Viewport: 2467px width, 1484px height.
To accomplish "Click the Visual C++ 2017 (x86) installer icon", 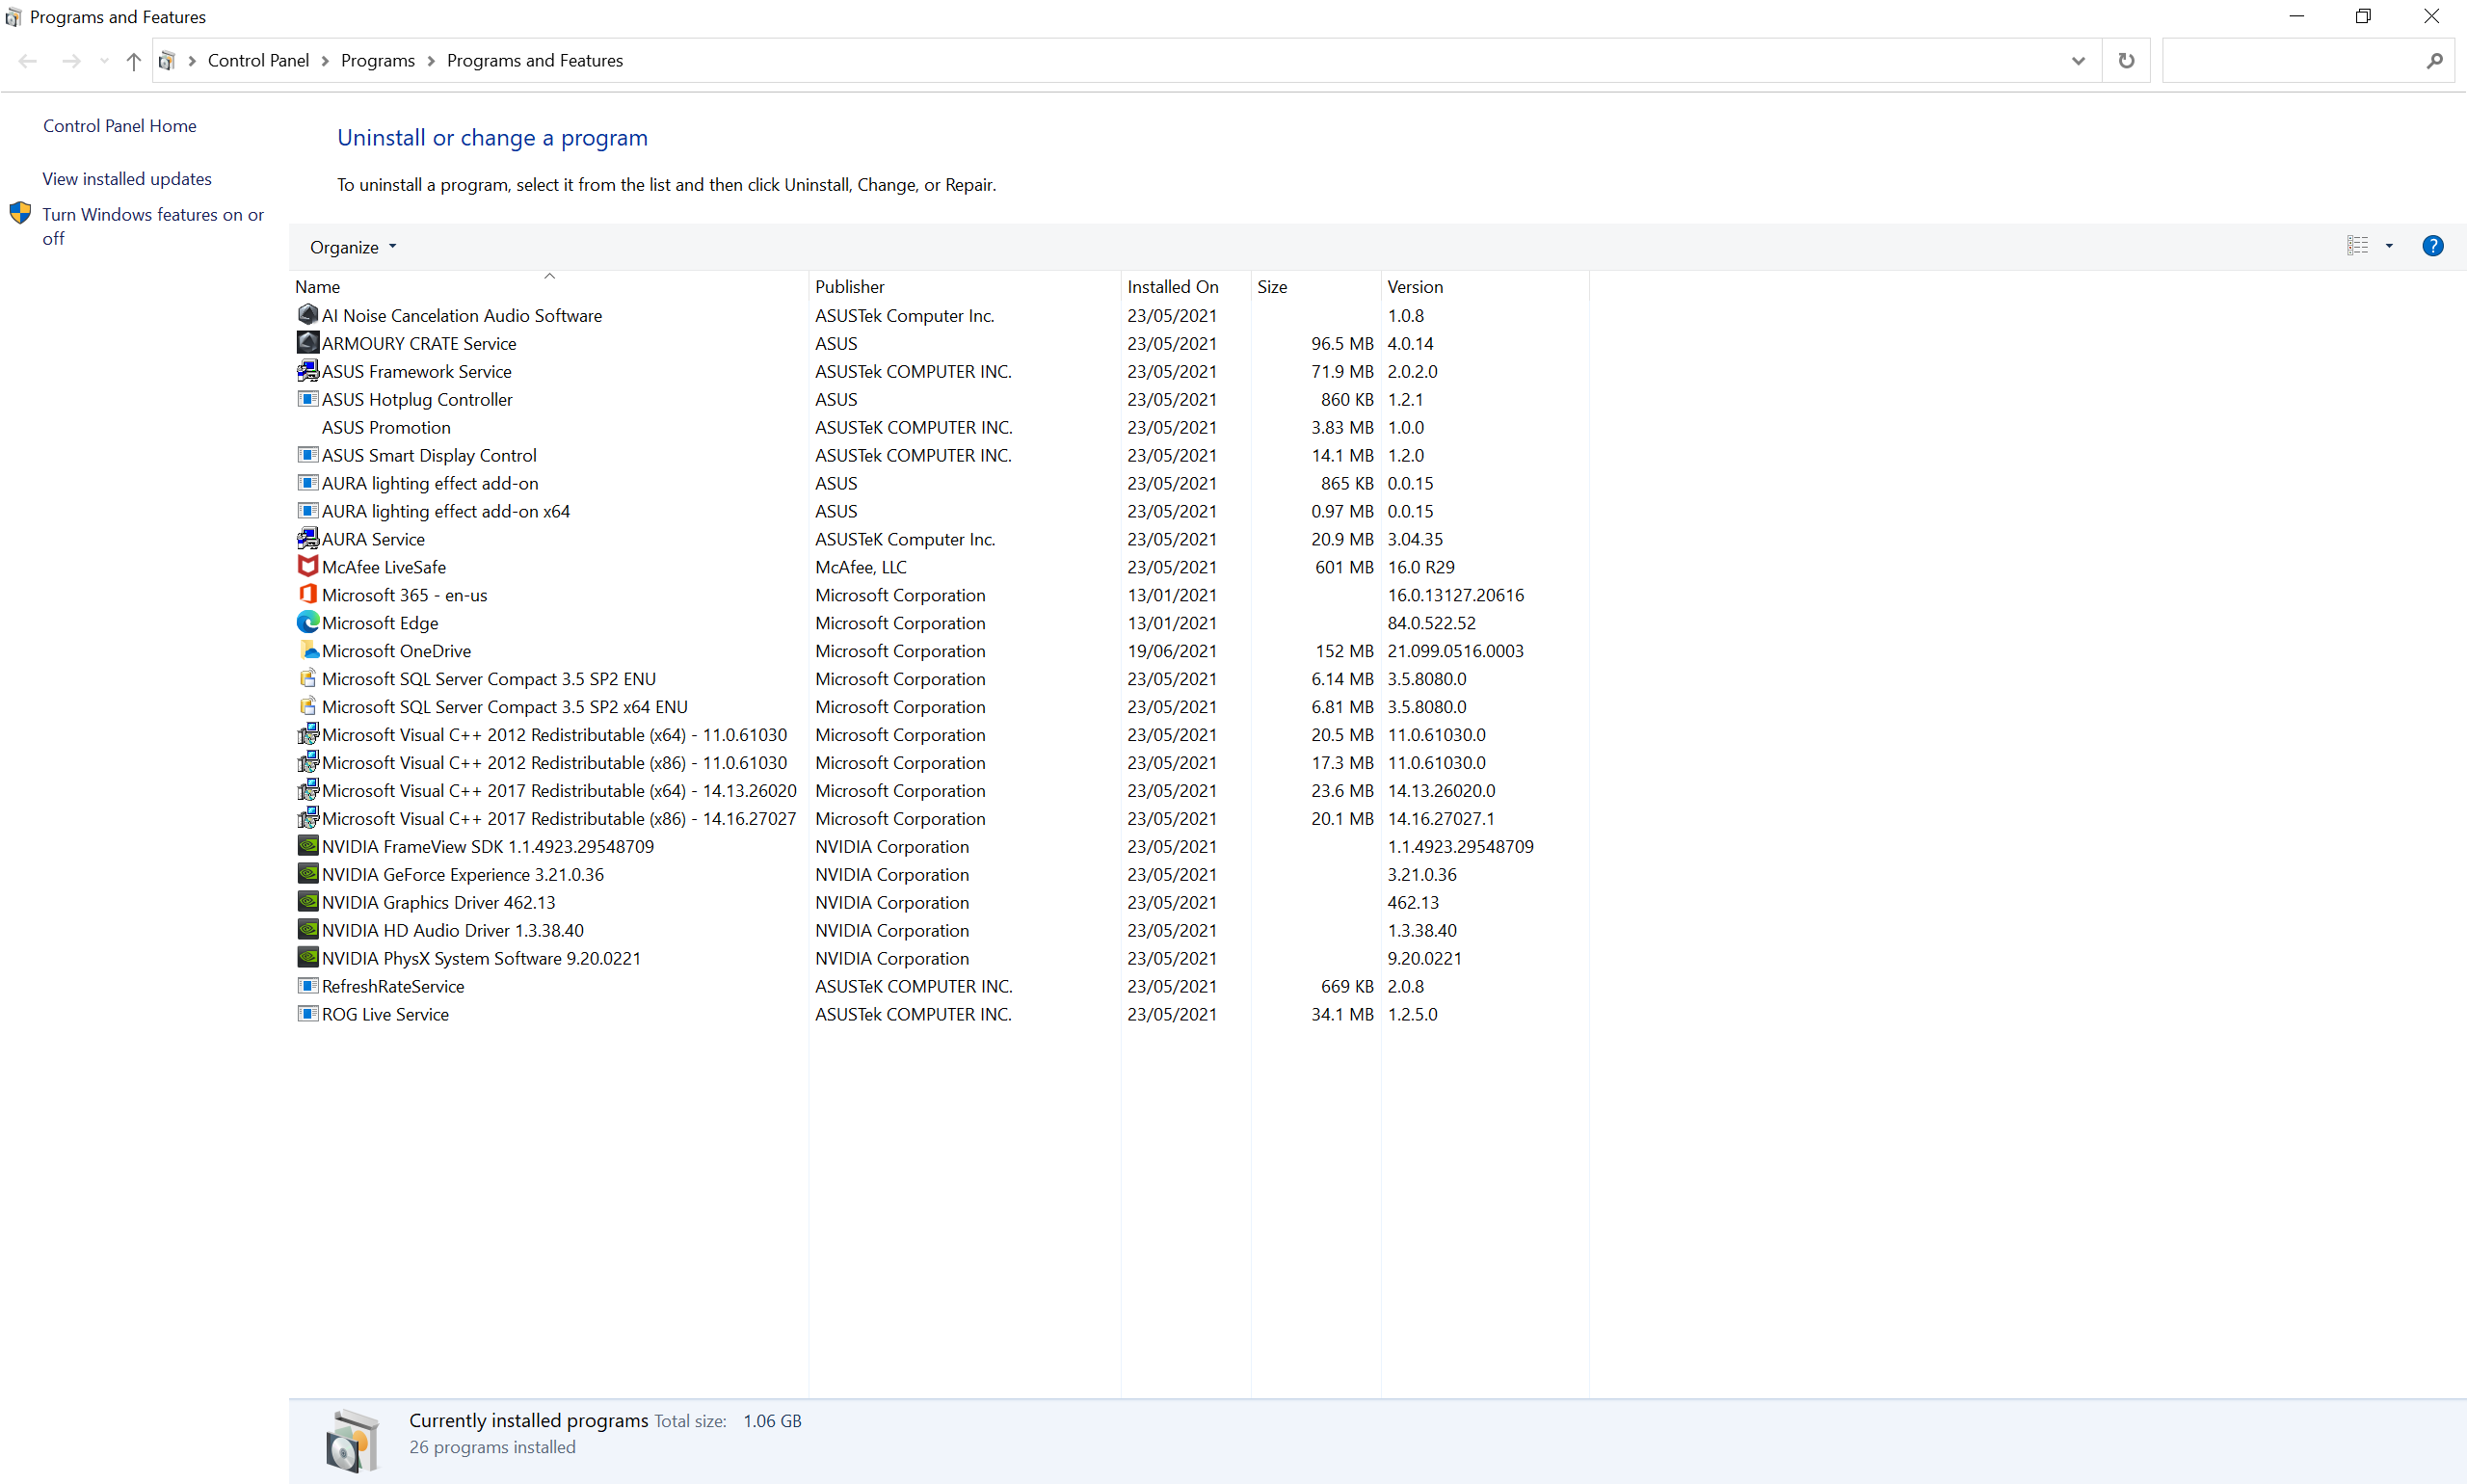I will tap(308, 818).
